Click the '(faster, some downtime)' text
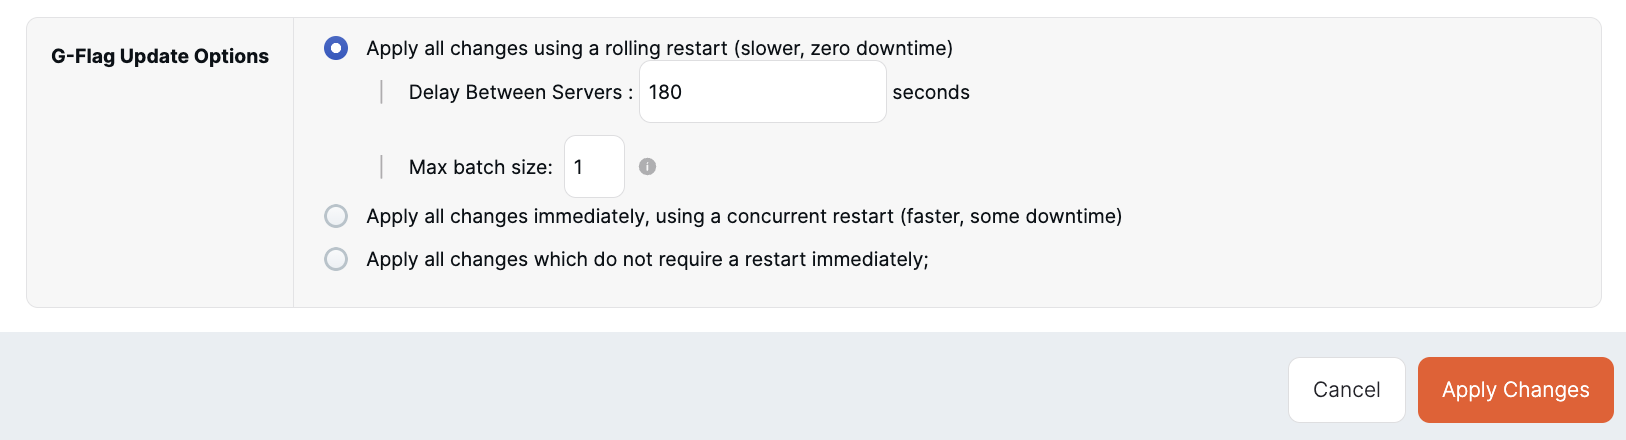1626x440 pixels. coord(1010,216)
